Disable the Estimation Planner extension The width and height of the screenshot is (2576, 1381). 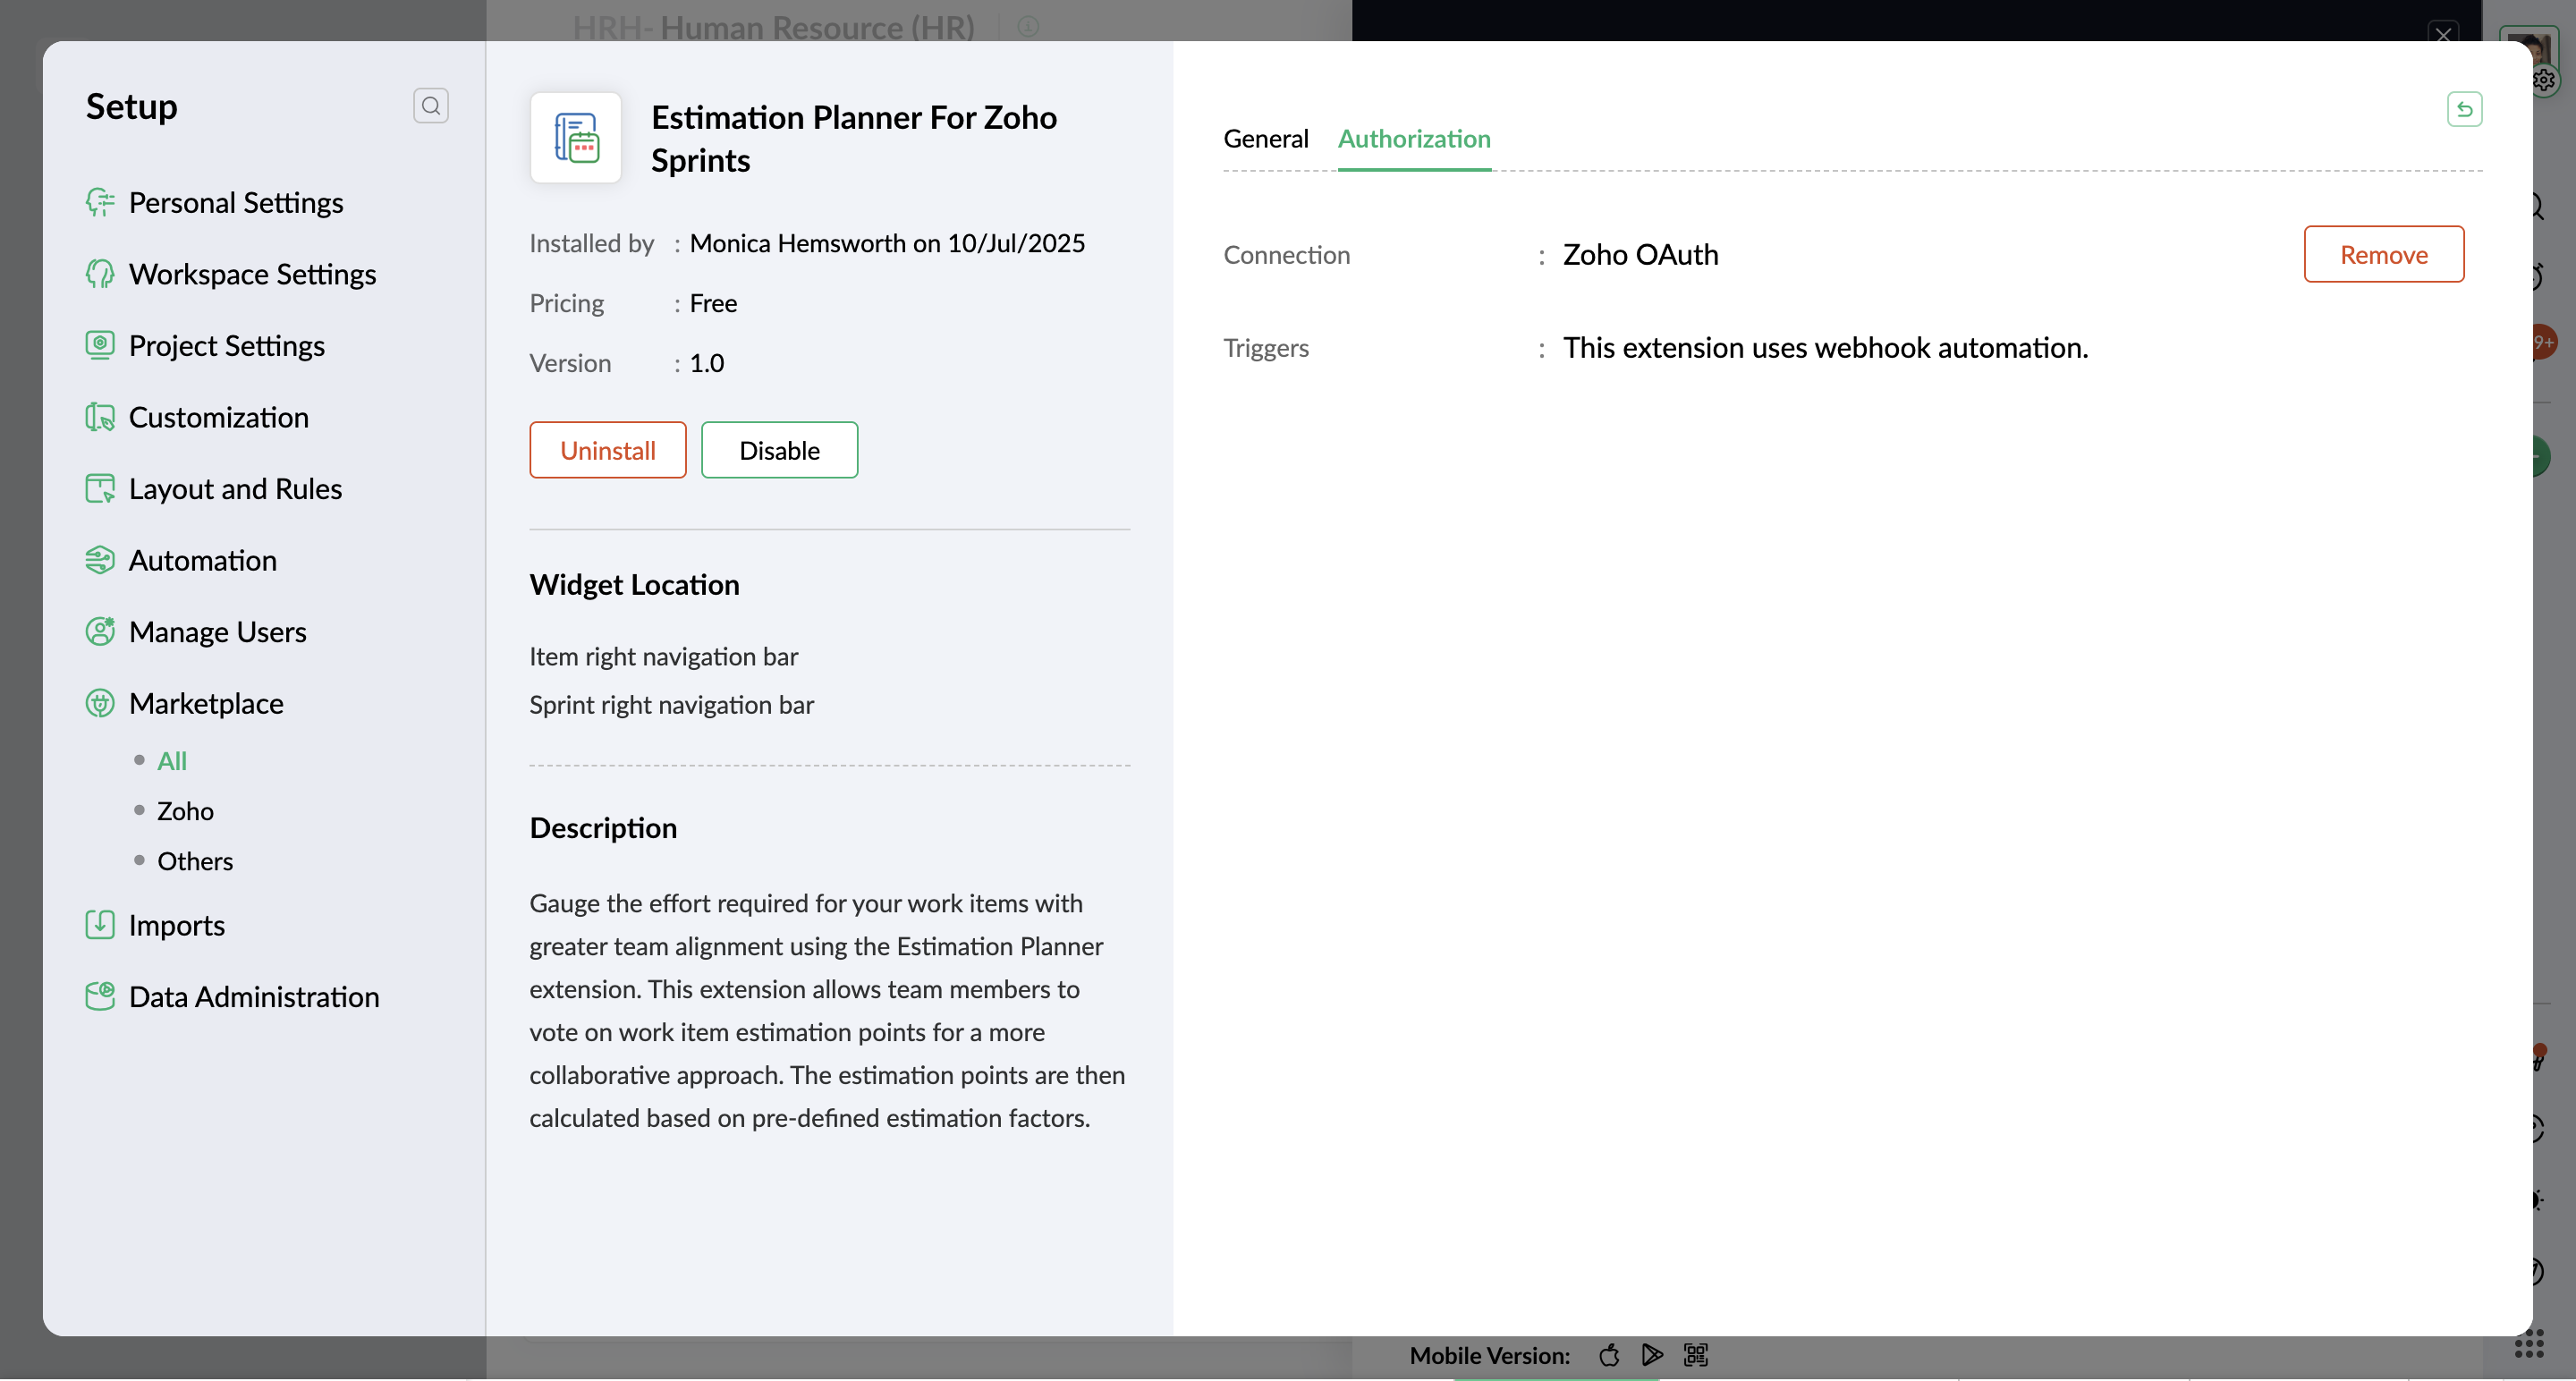[x=779, y=450]
